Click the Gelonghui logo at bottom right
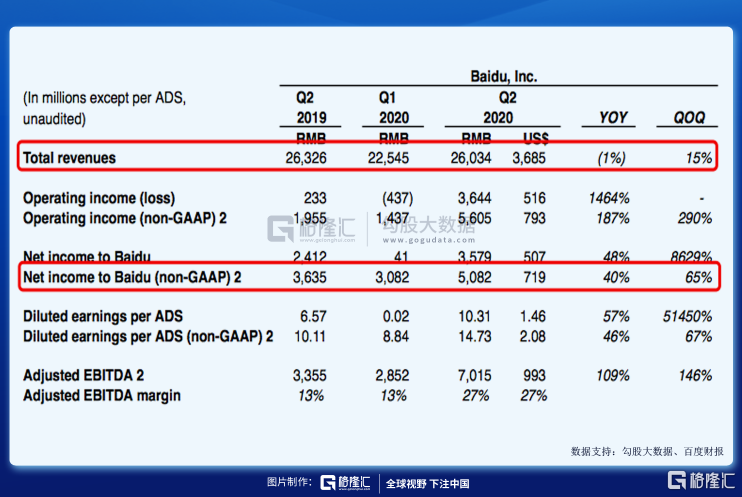 (703, 482)
